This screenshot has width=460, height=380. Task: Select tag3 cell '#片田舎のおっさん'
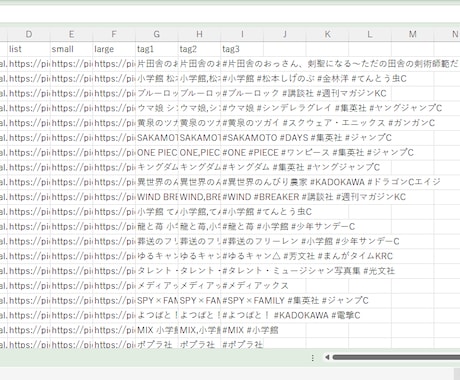242,64
